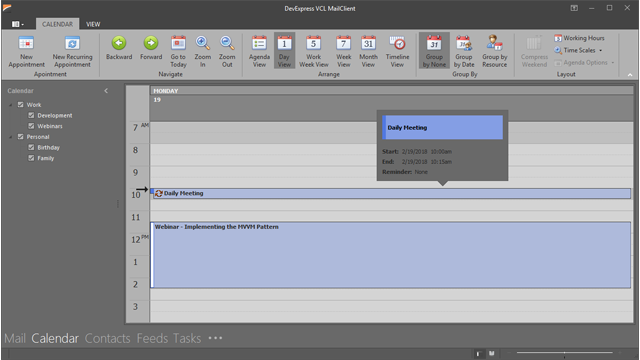Viewport: 640px width, 360px height.
Task: Toggle Working Hours display
Action: click(x=579, y=38)
